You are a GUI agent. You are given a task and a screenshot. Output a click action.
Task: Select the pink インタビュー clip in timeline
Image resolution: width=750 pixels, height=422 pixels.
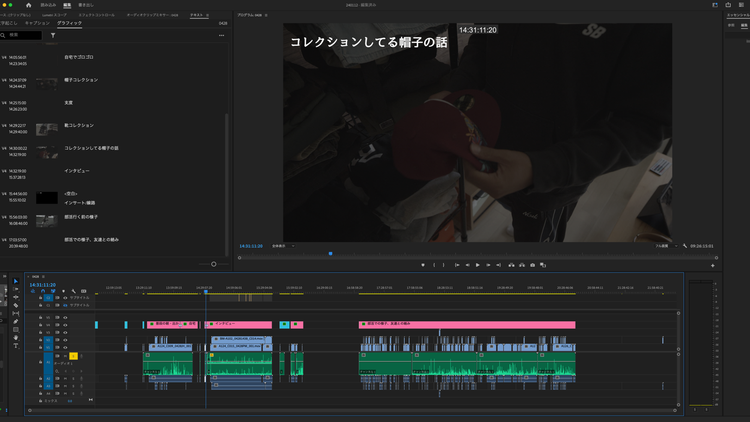tap(239, 325)
